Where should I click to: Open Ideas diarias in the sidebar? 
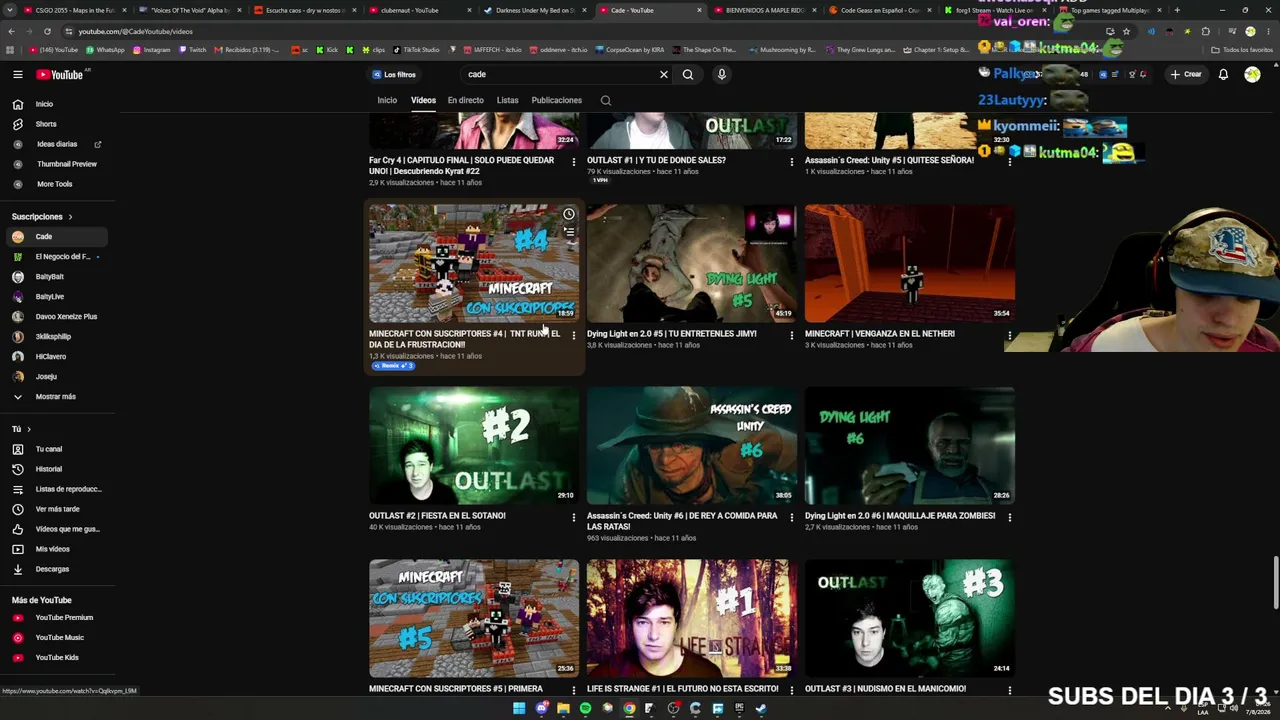55,144
